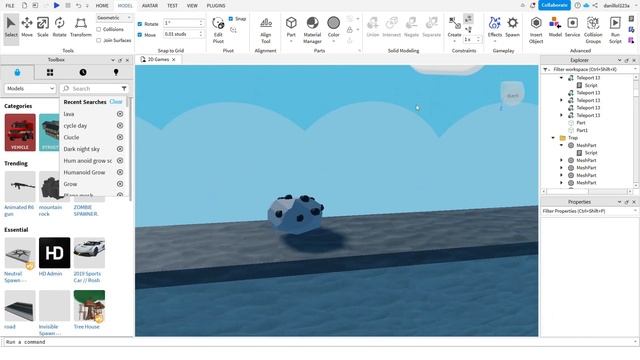640x360 pixels.
Task: Open Toolbox Marketplace tab icon
Action: (x=17, y=72)
